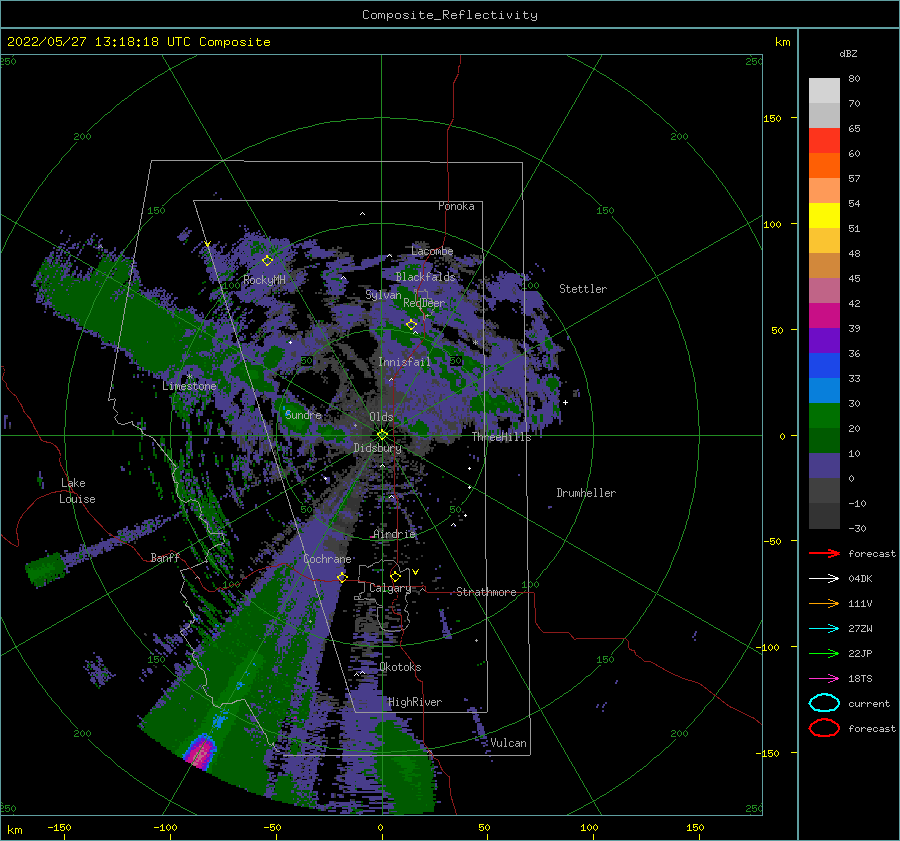Screen dimensions: 900x841
Task: Select the blue swatch below 36 dBZ
Action: (824, 366)
